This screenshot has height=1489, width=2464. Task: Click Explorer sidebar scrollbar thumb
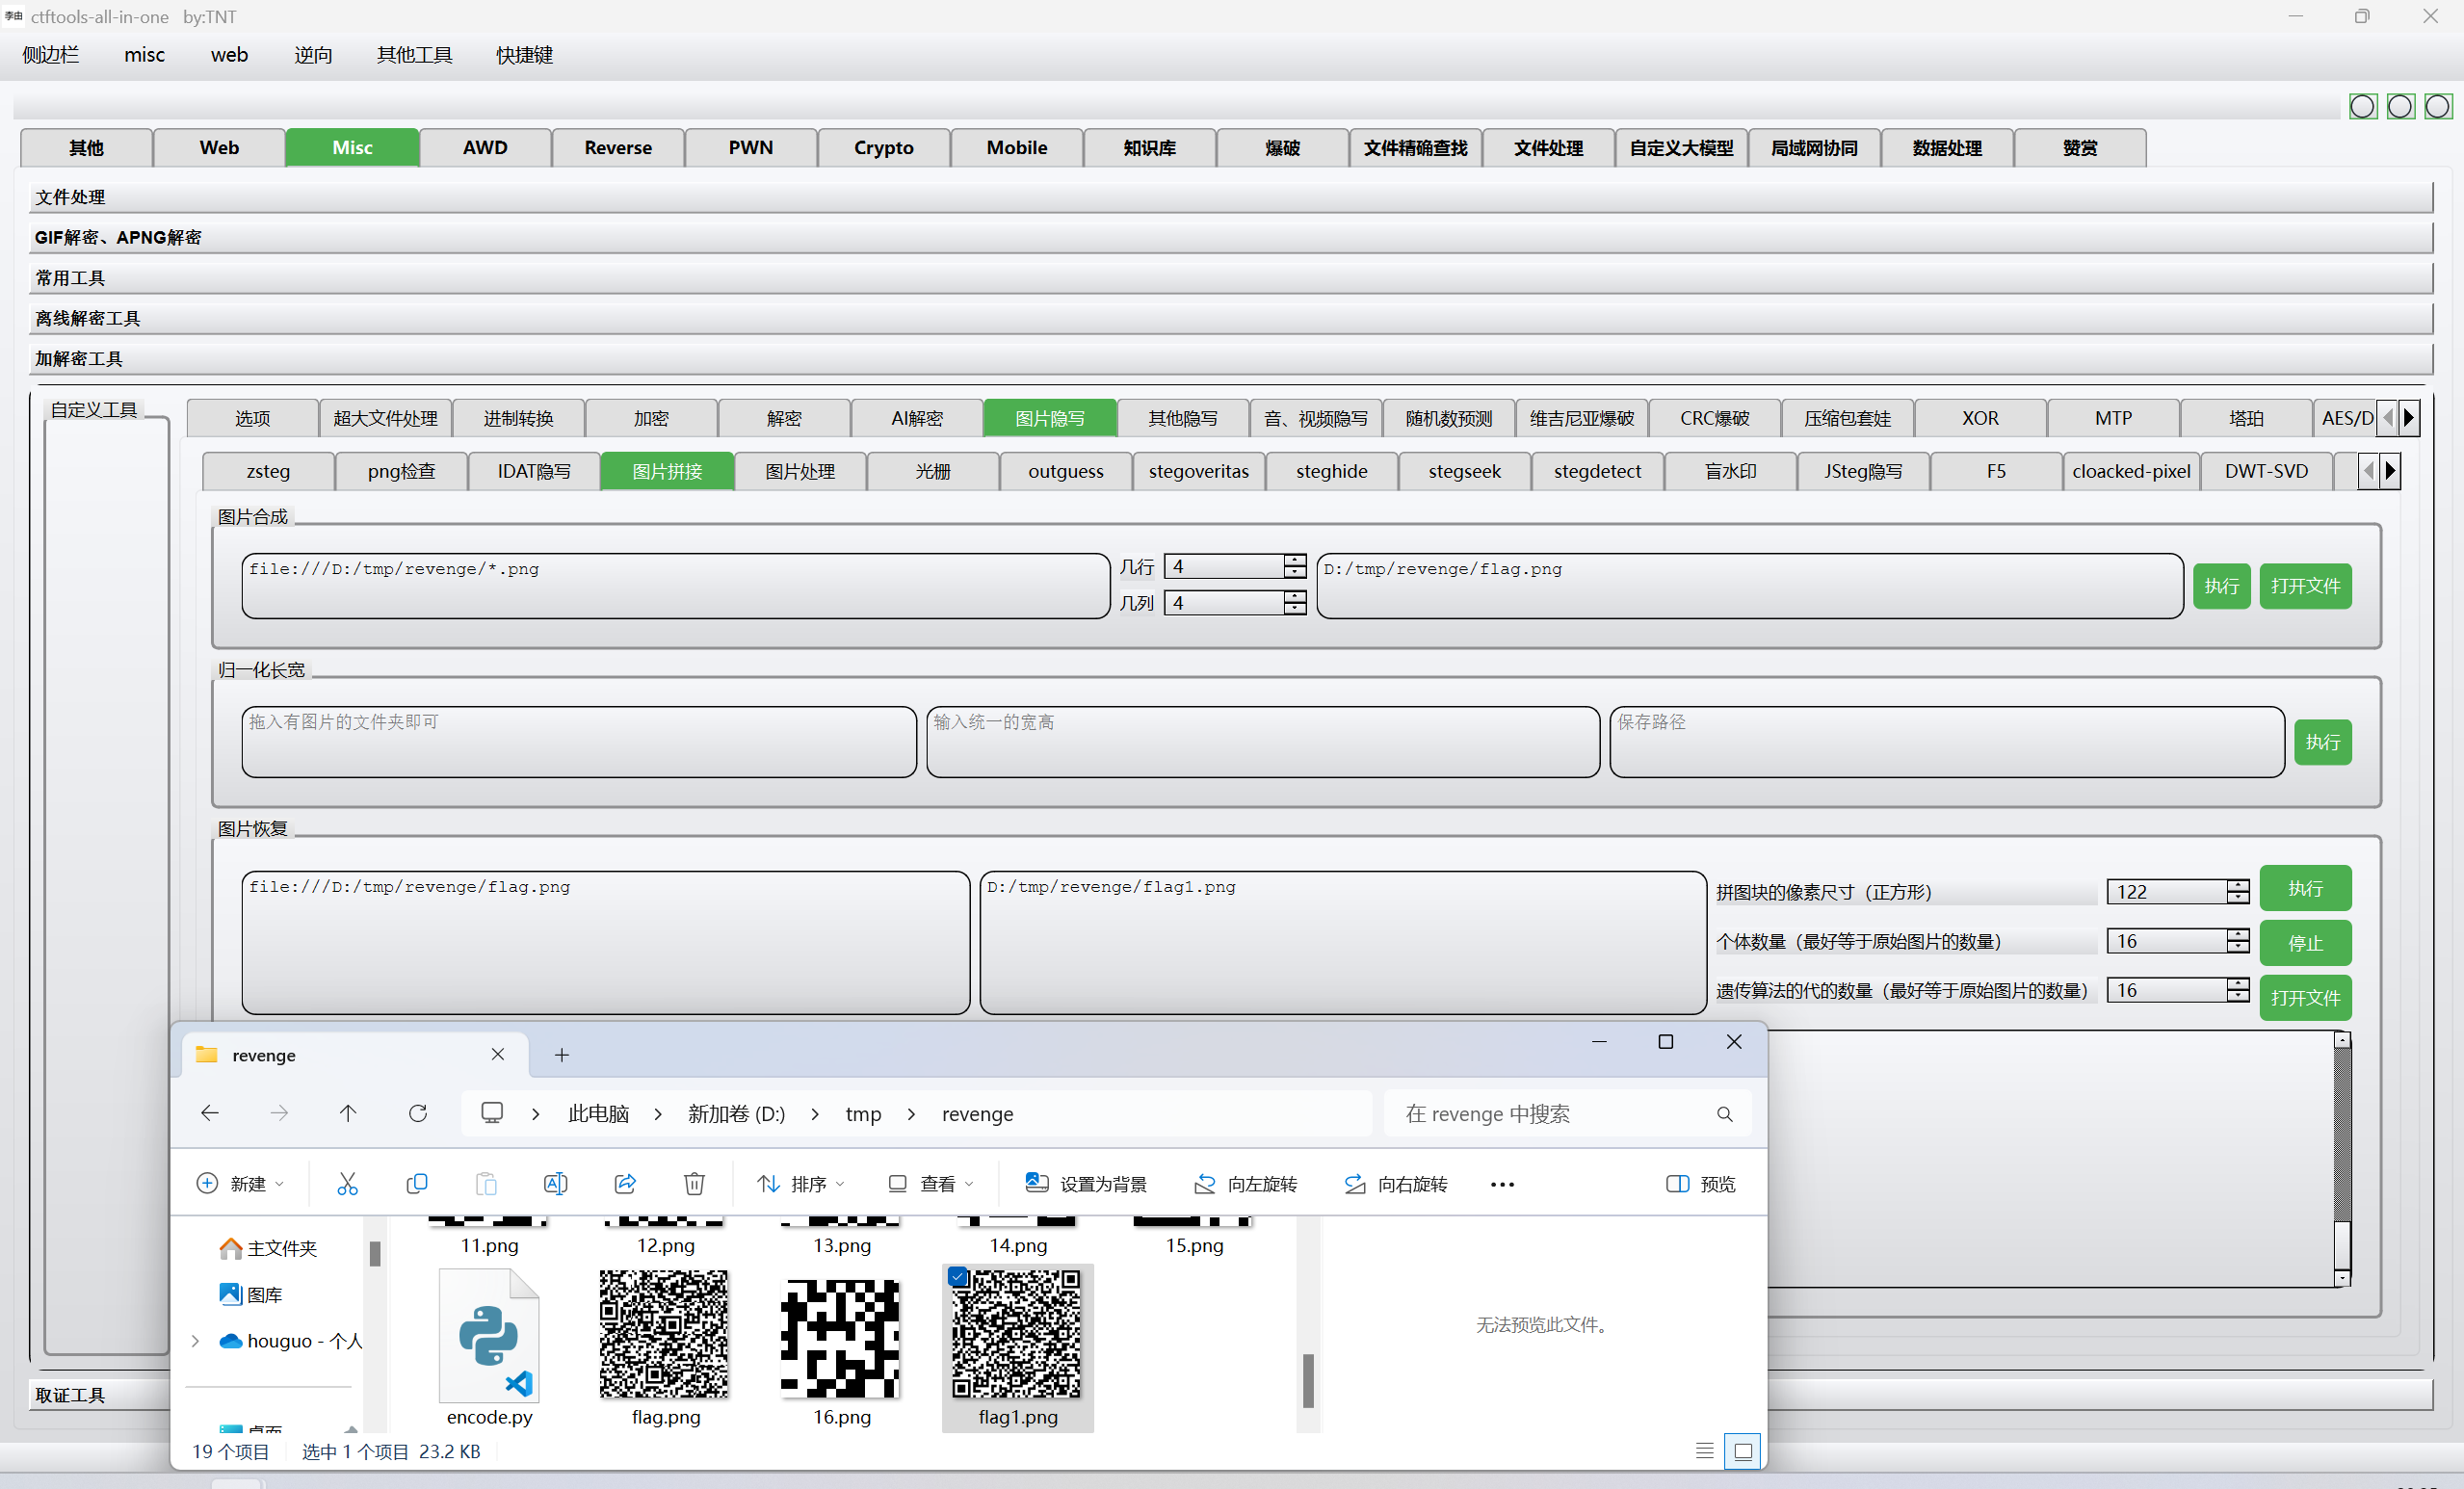pyautogui.click(x=375, y=1254)
